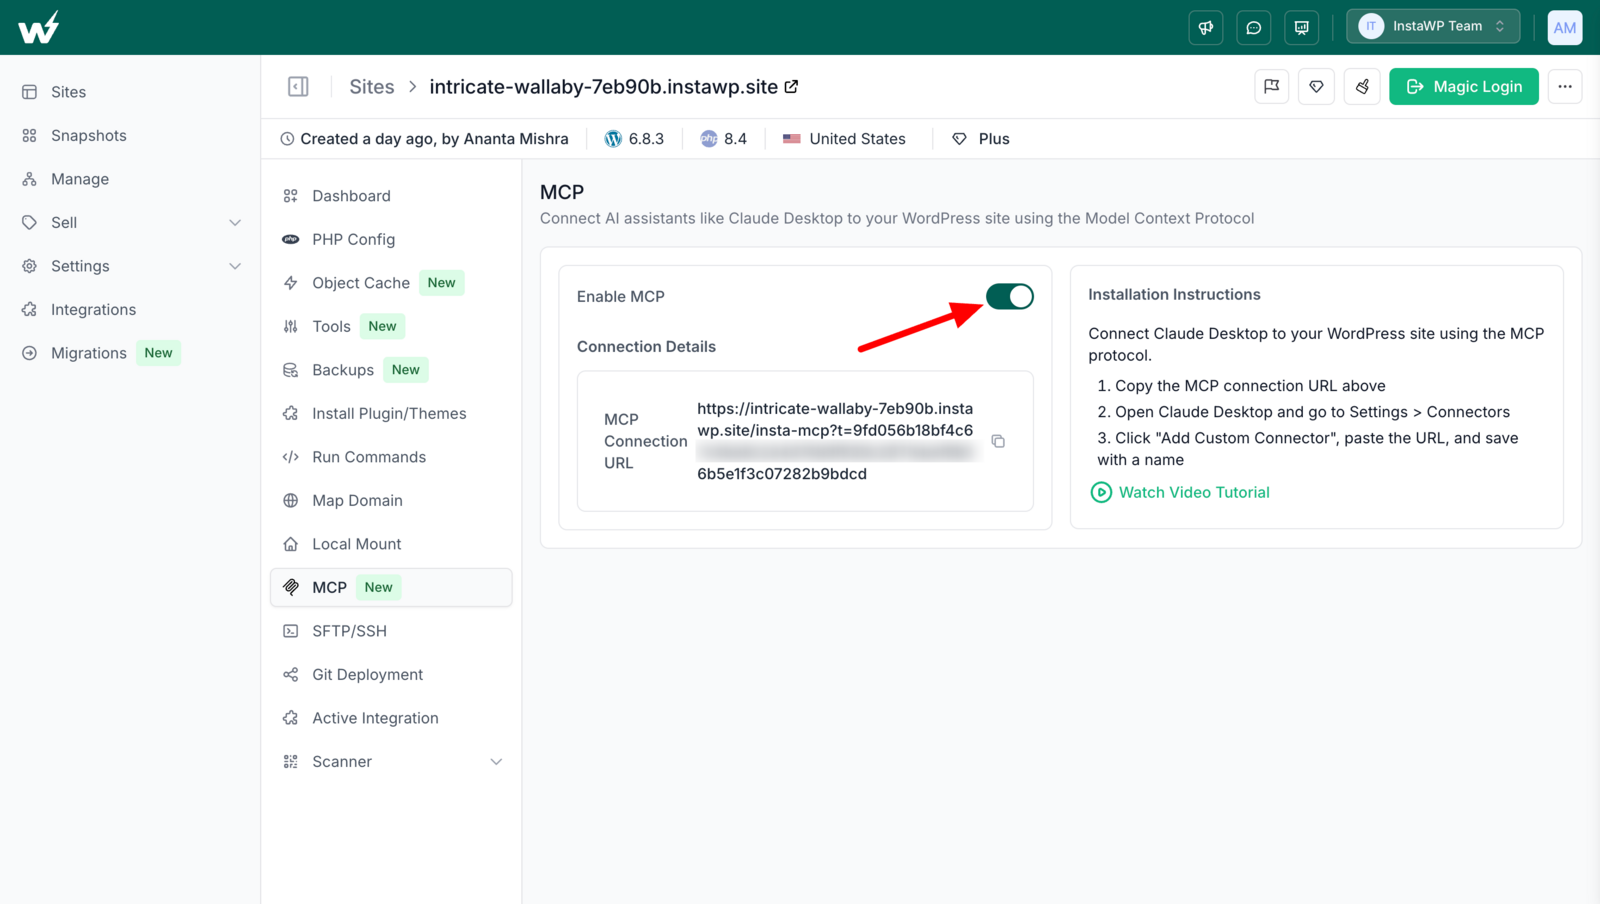Click the WordPress version 6.8.3 icon
The height and width of the screenshot is (904, 1600).
(613, 139)
